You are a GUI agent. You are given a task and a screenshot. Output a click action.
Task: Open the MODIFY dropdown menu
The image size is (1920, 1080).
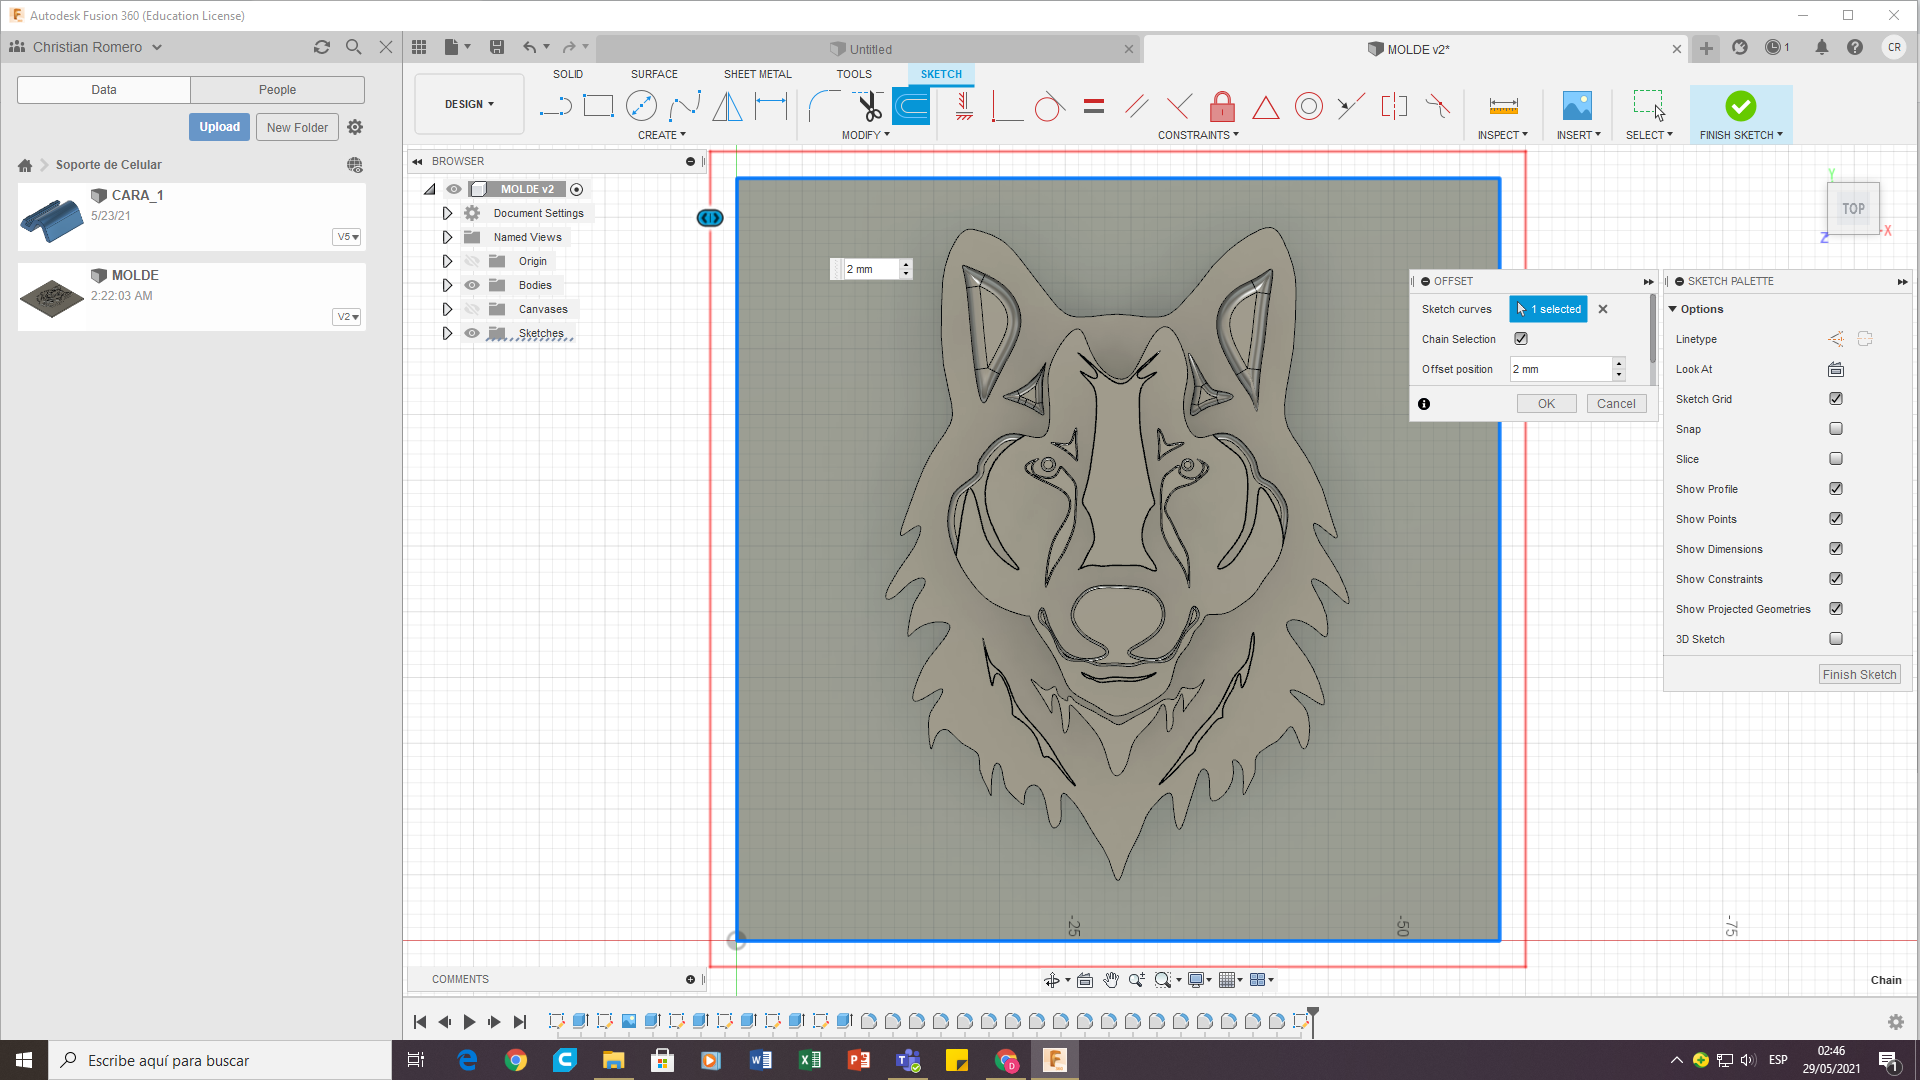[x=865, y=135]
